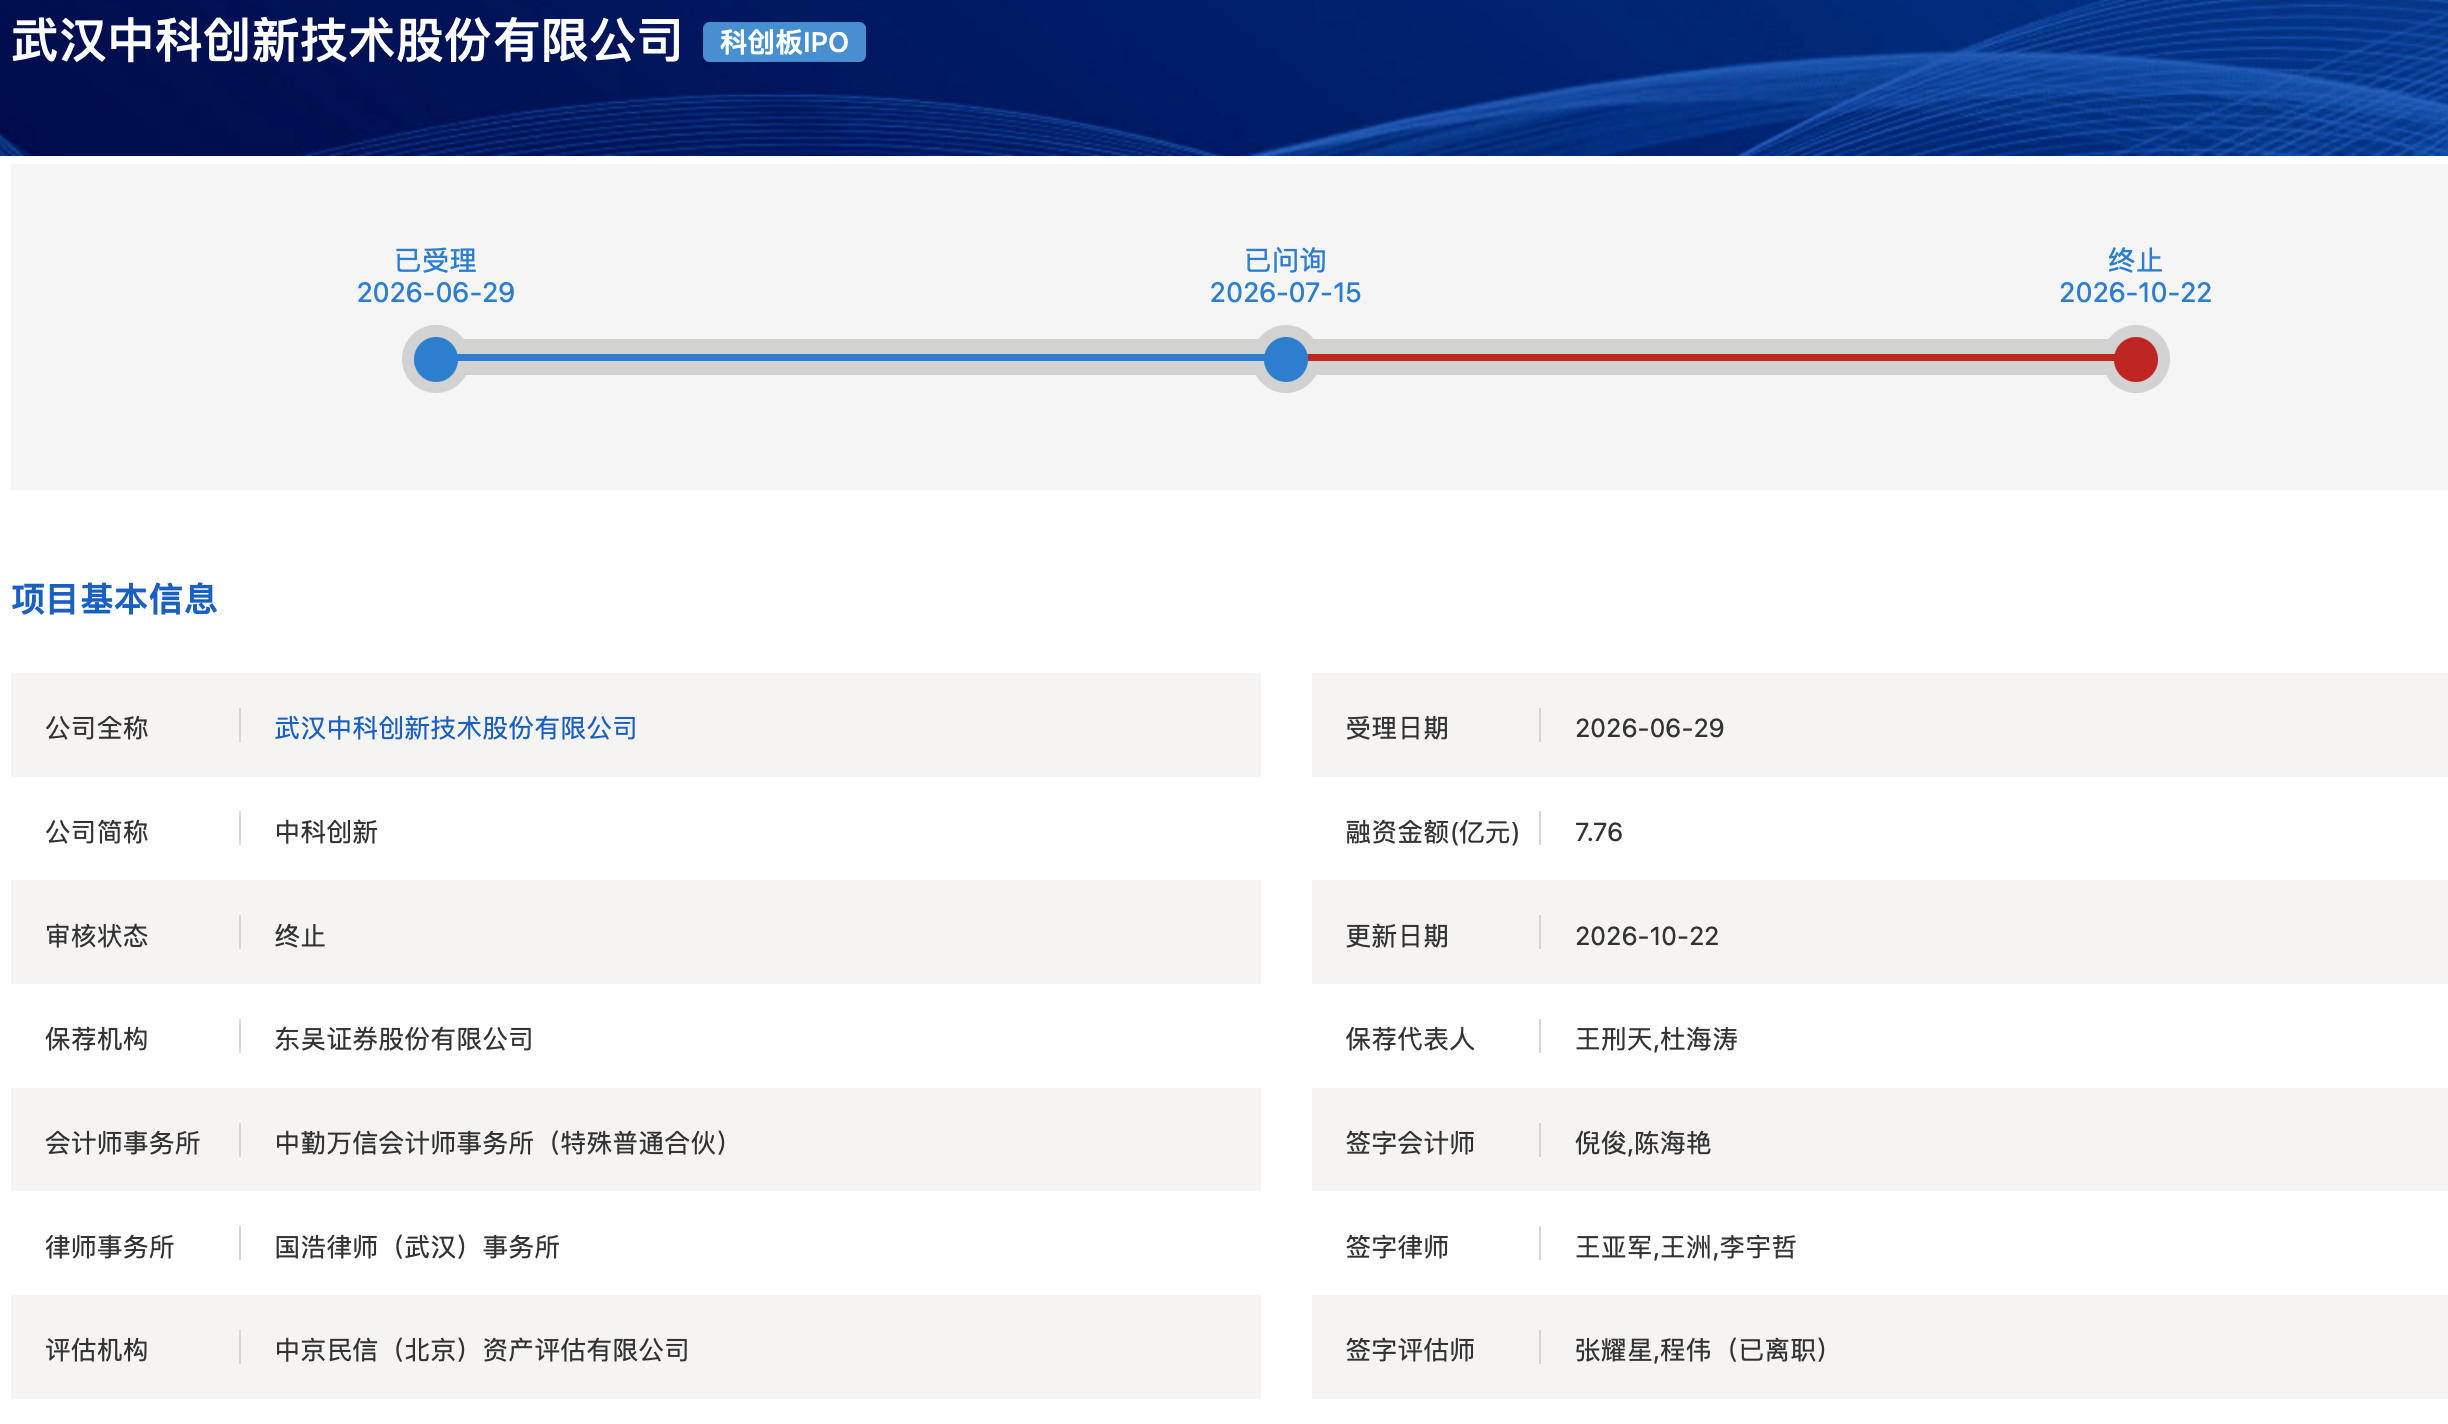Click the review status value 终止
The width and height of the screenshot is (2448, 1424).
coord(300,936)
